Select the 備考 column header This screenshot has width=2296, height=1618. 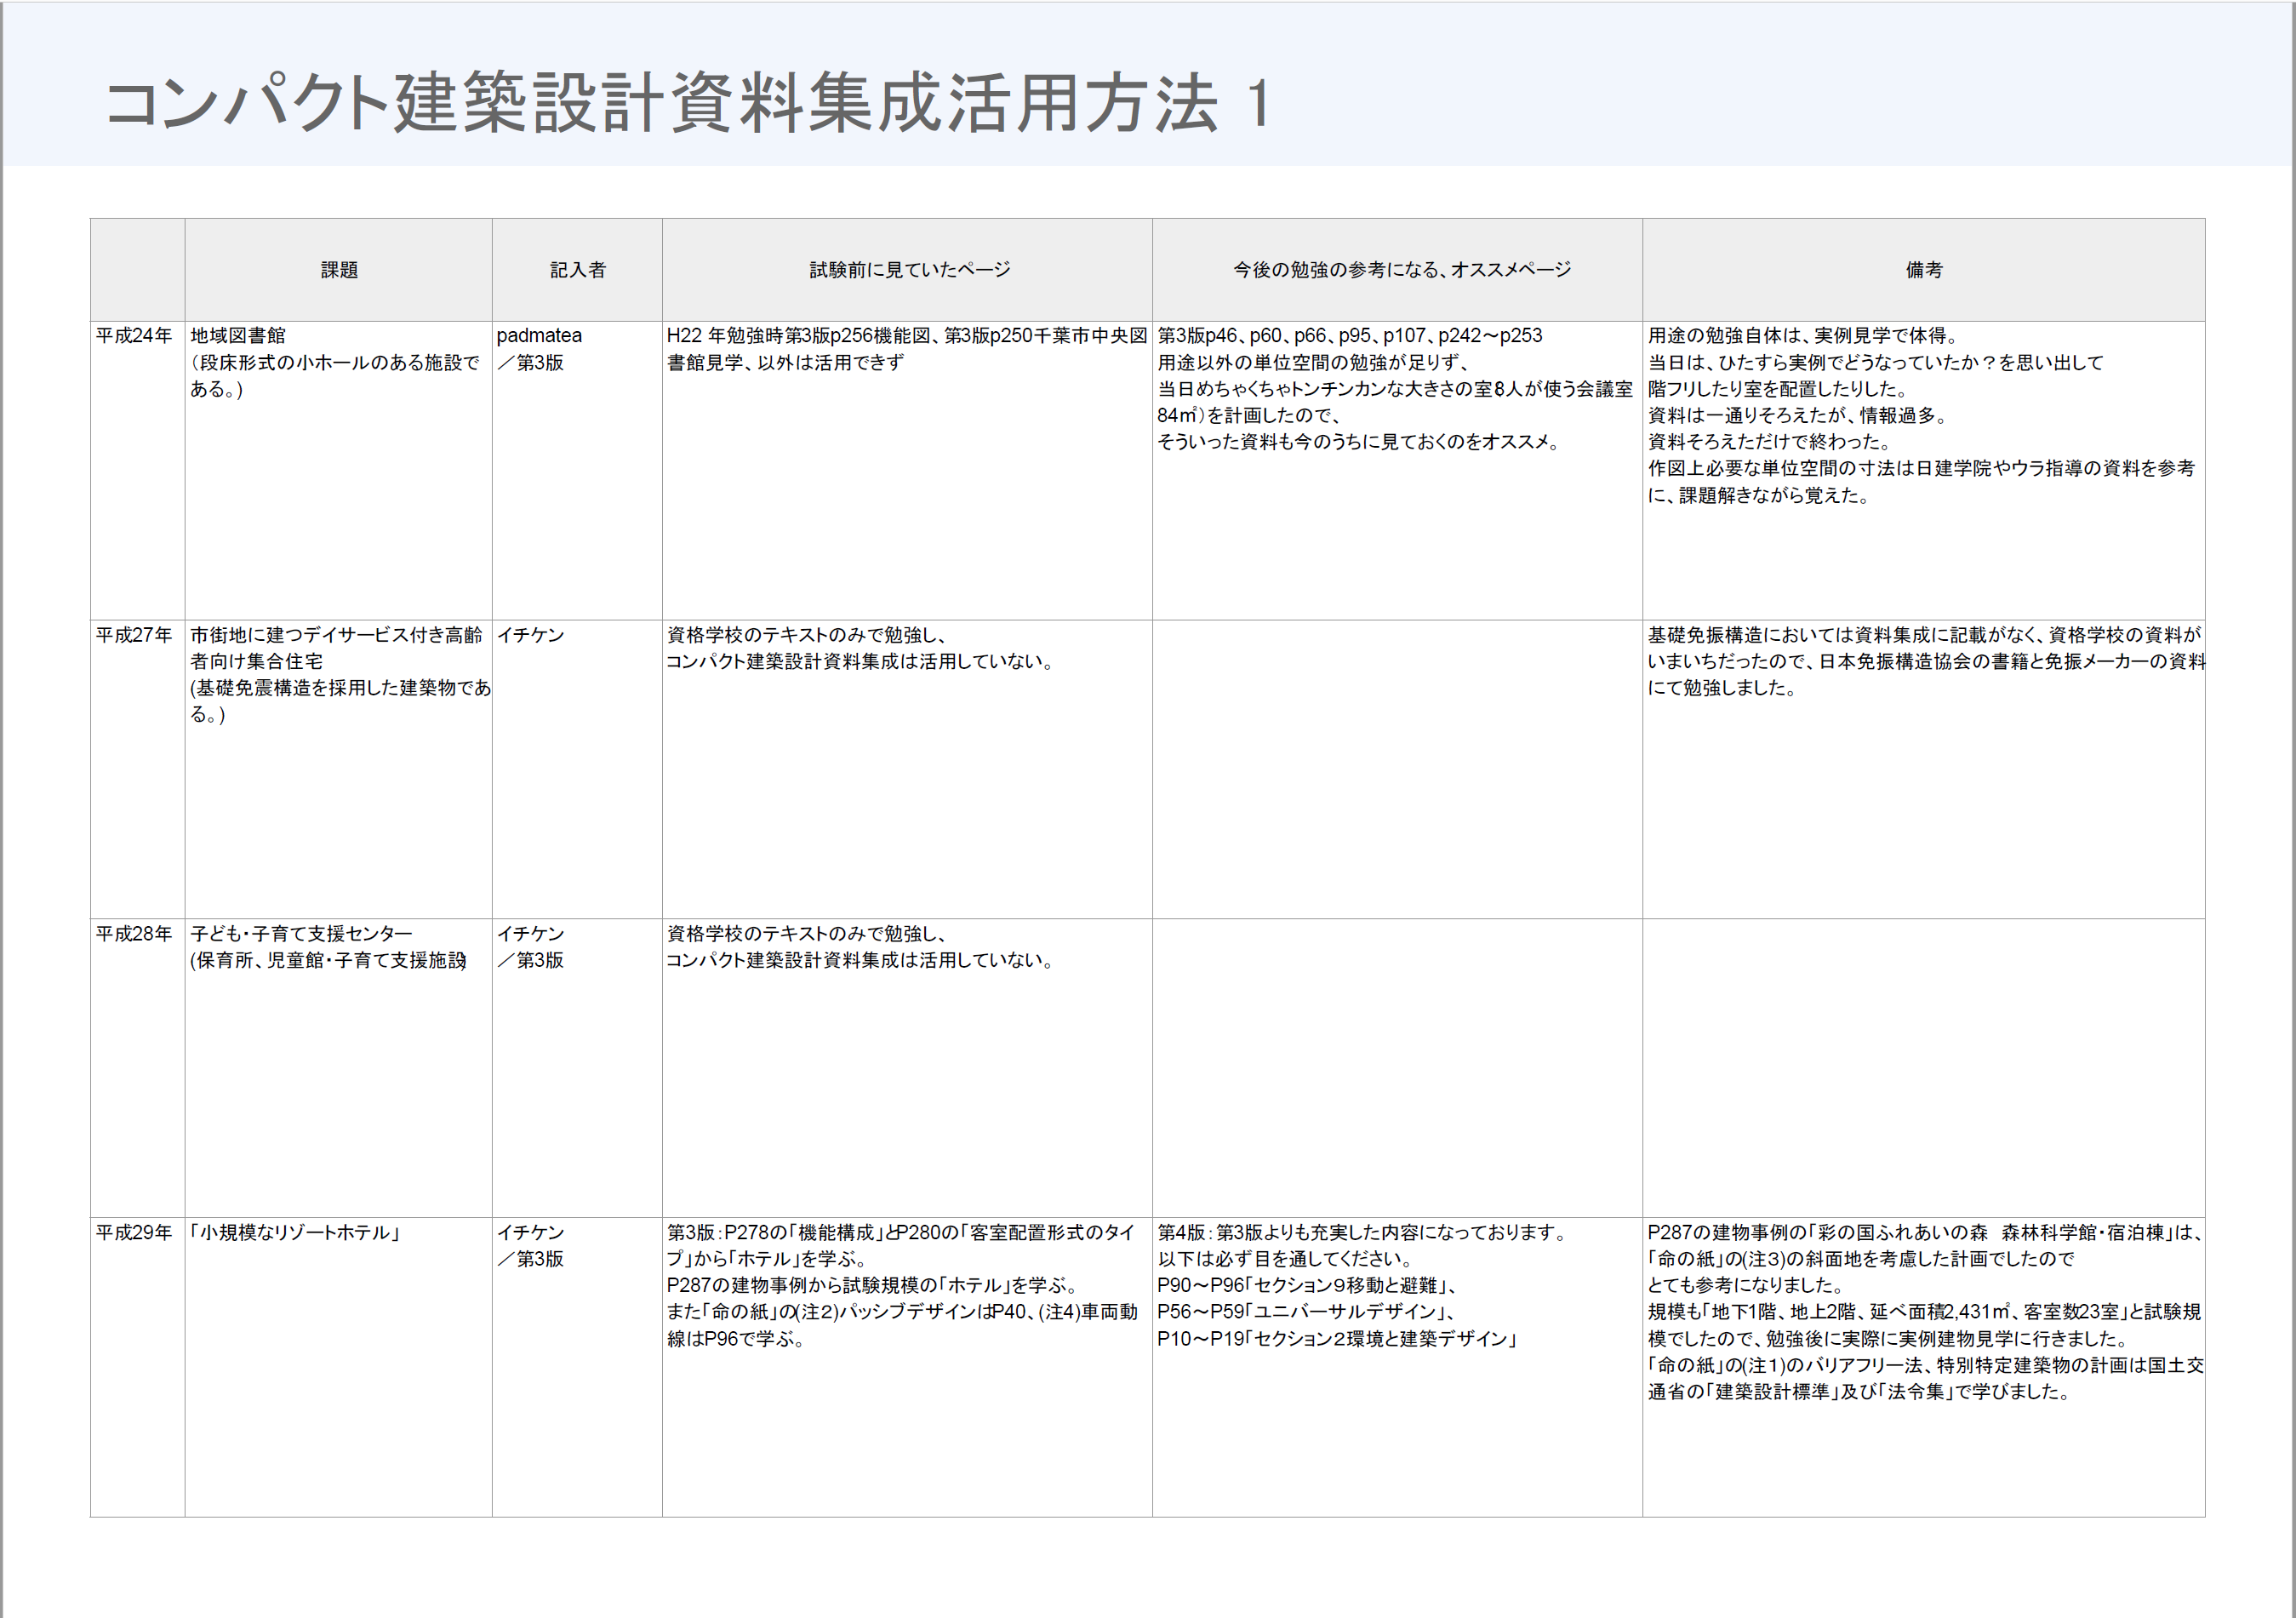point(1923,270)
